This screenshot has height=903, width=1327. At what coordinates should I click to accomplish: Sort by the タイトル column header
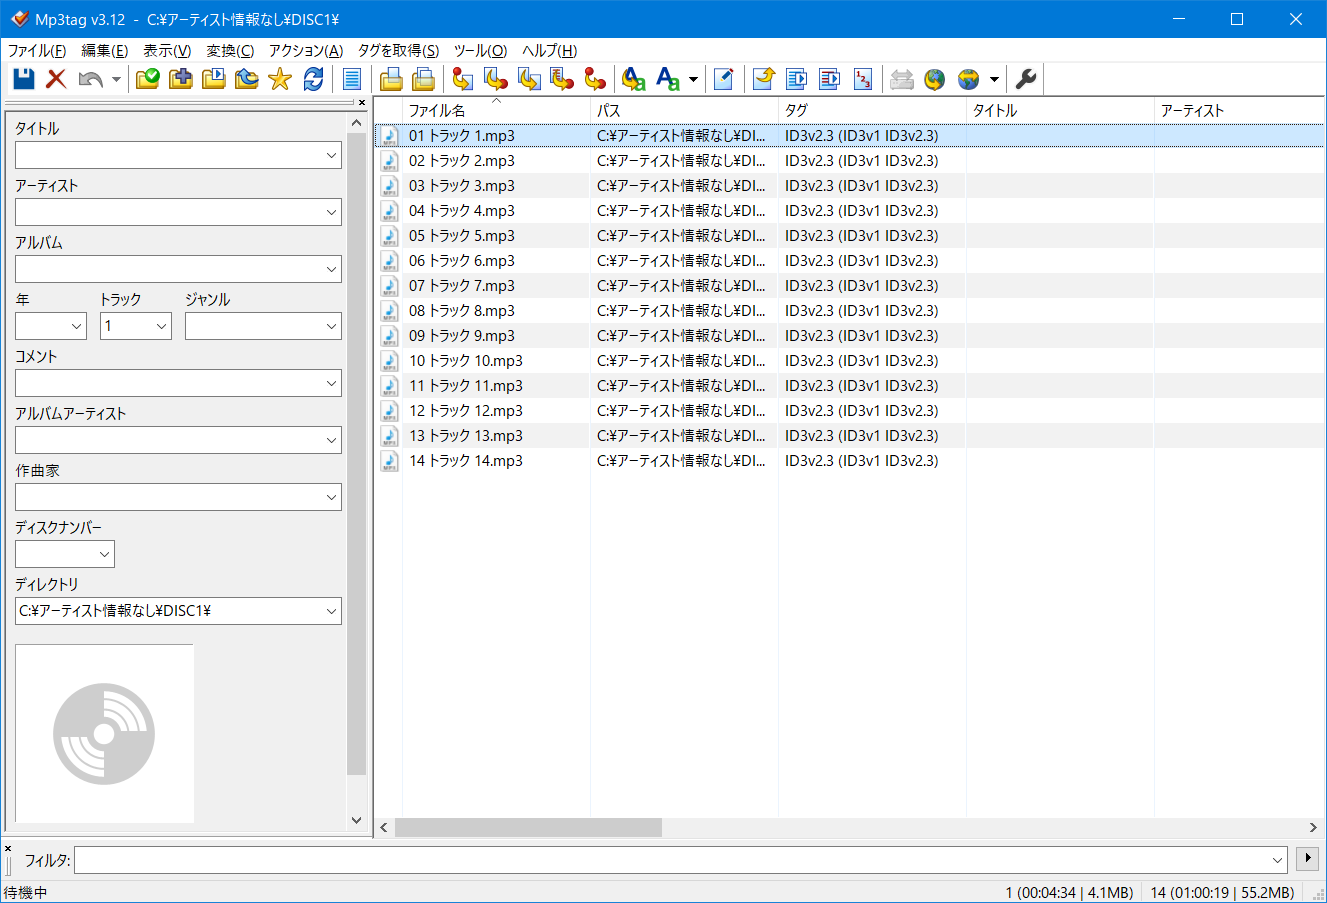pyautogui.click(x=1060, y=110)
